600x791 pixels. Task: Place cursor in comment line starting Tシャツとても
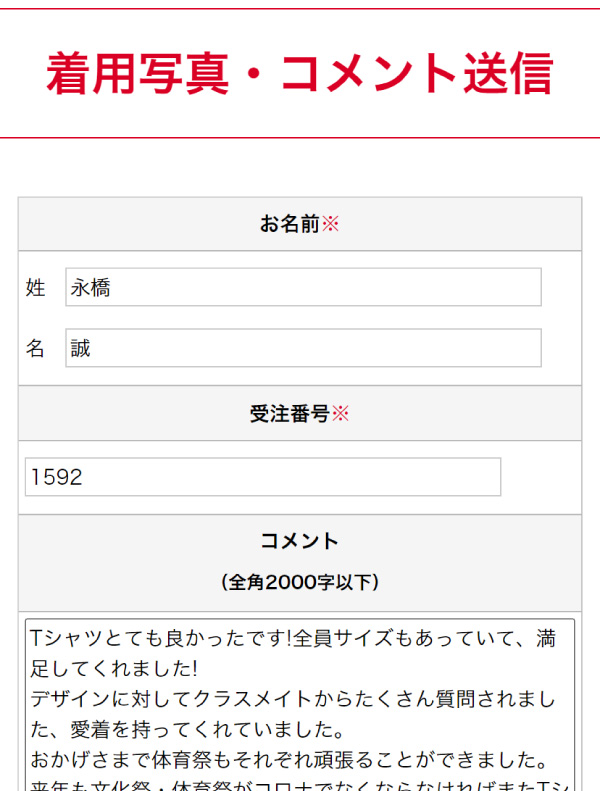(x=292, y=637)
